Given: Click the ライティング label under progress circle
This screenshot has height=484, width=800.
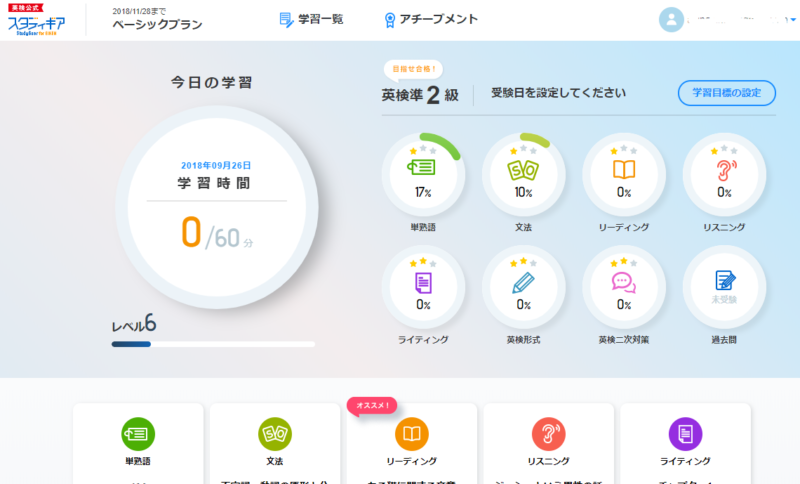Looking at the screenshot, I should click(423, 340).
